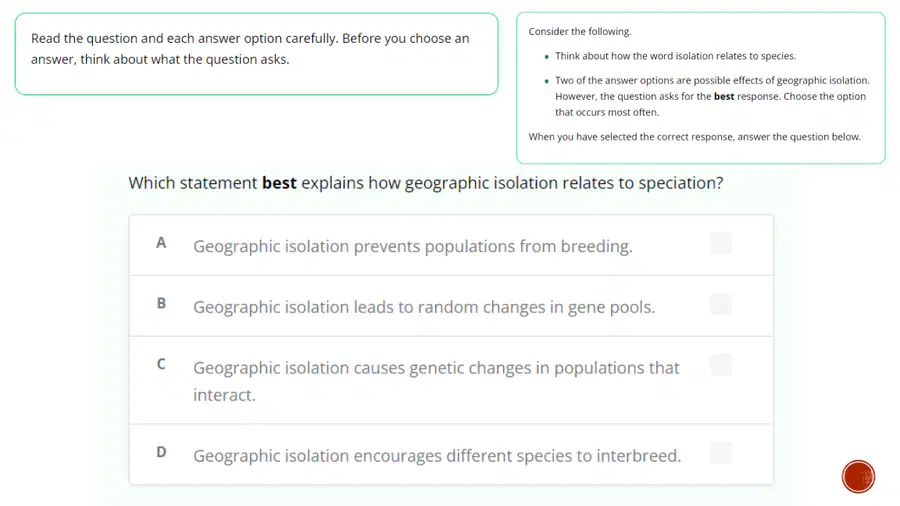Select 'prevents populations from breeding' answer text
This screenshot has height=506, width=900.
click(413, 246)
